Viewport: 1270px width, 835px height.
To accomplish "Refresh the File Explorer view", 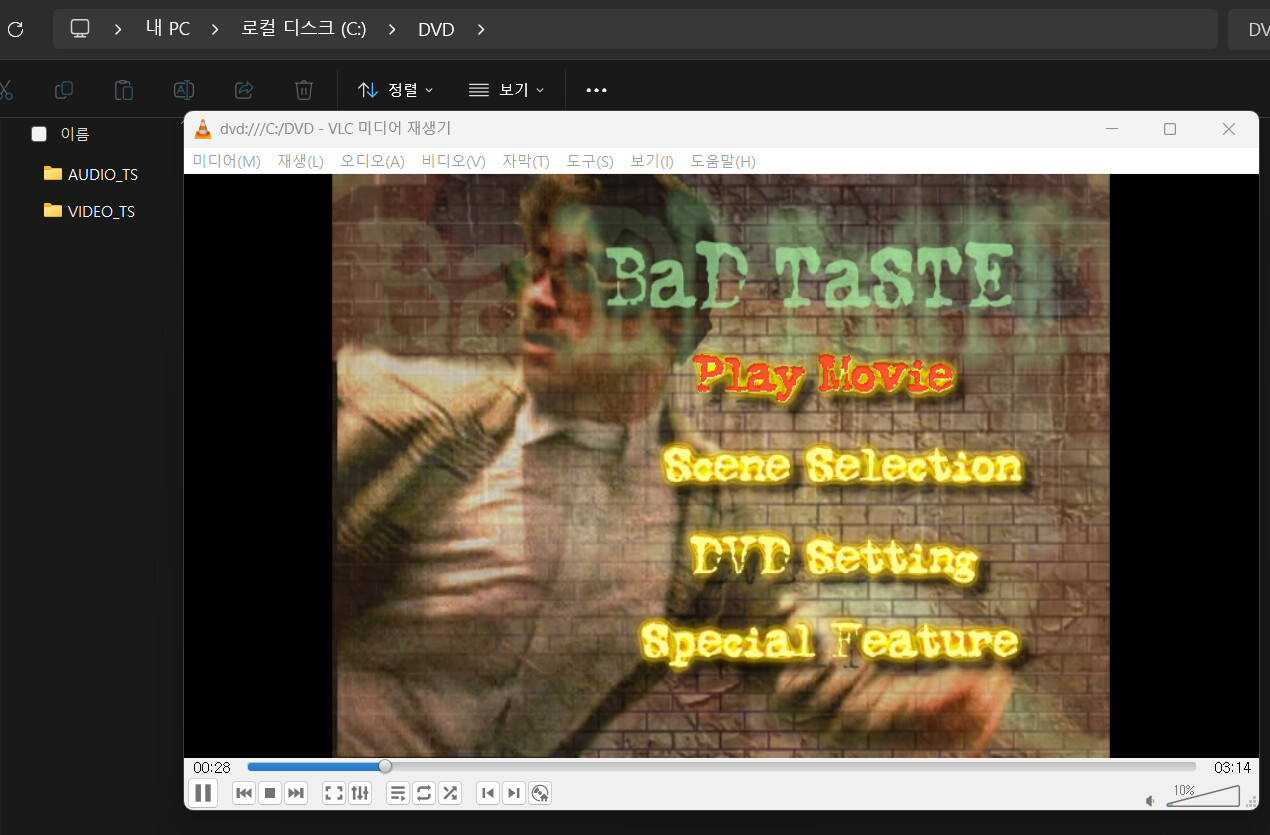I will [x=15, y=29].
